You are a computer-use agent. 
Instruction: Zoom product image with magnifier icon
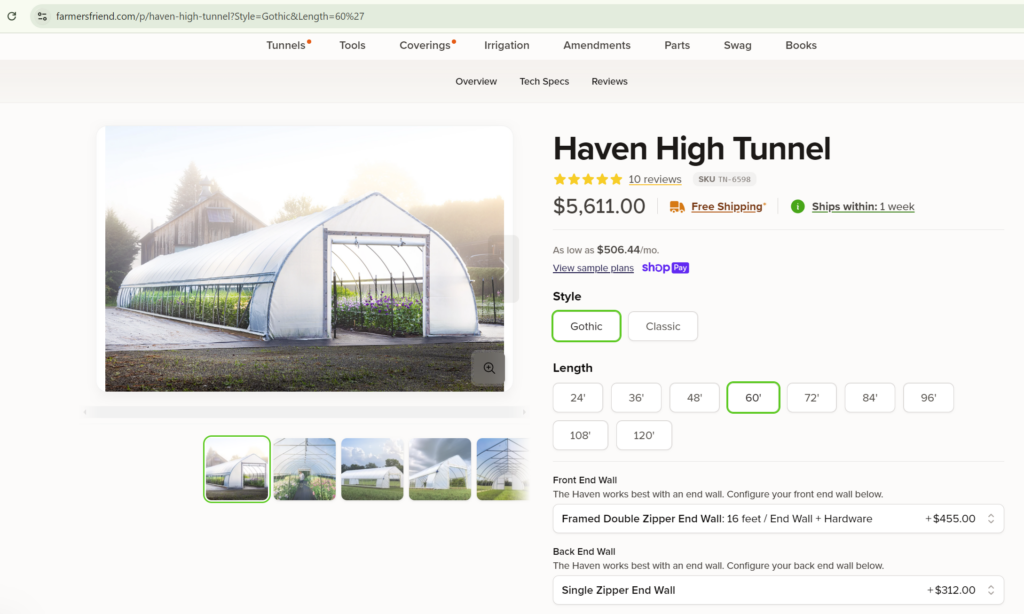click(488, 368)
